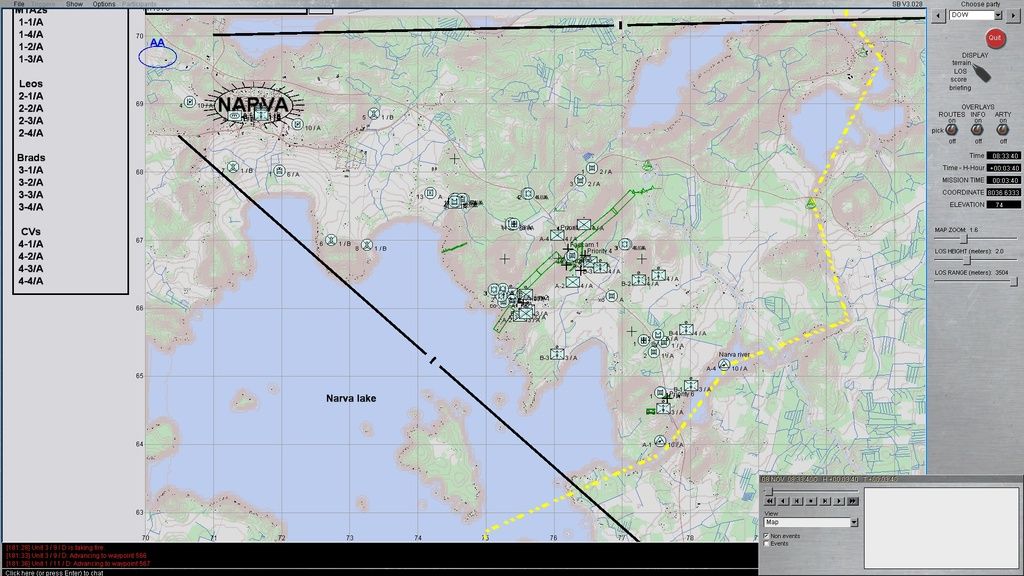The image size is (1024, 576).
Task: Toggle the INFO overlay switch
Action: click(977, 130)
